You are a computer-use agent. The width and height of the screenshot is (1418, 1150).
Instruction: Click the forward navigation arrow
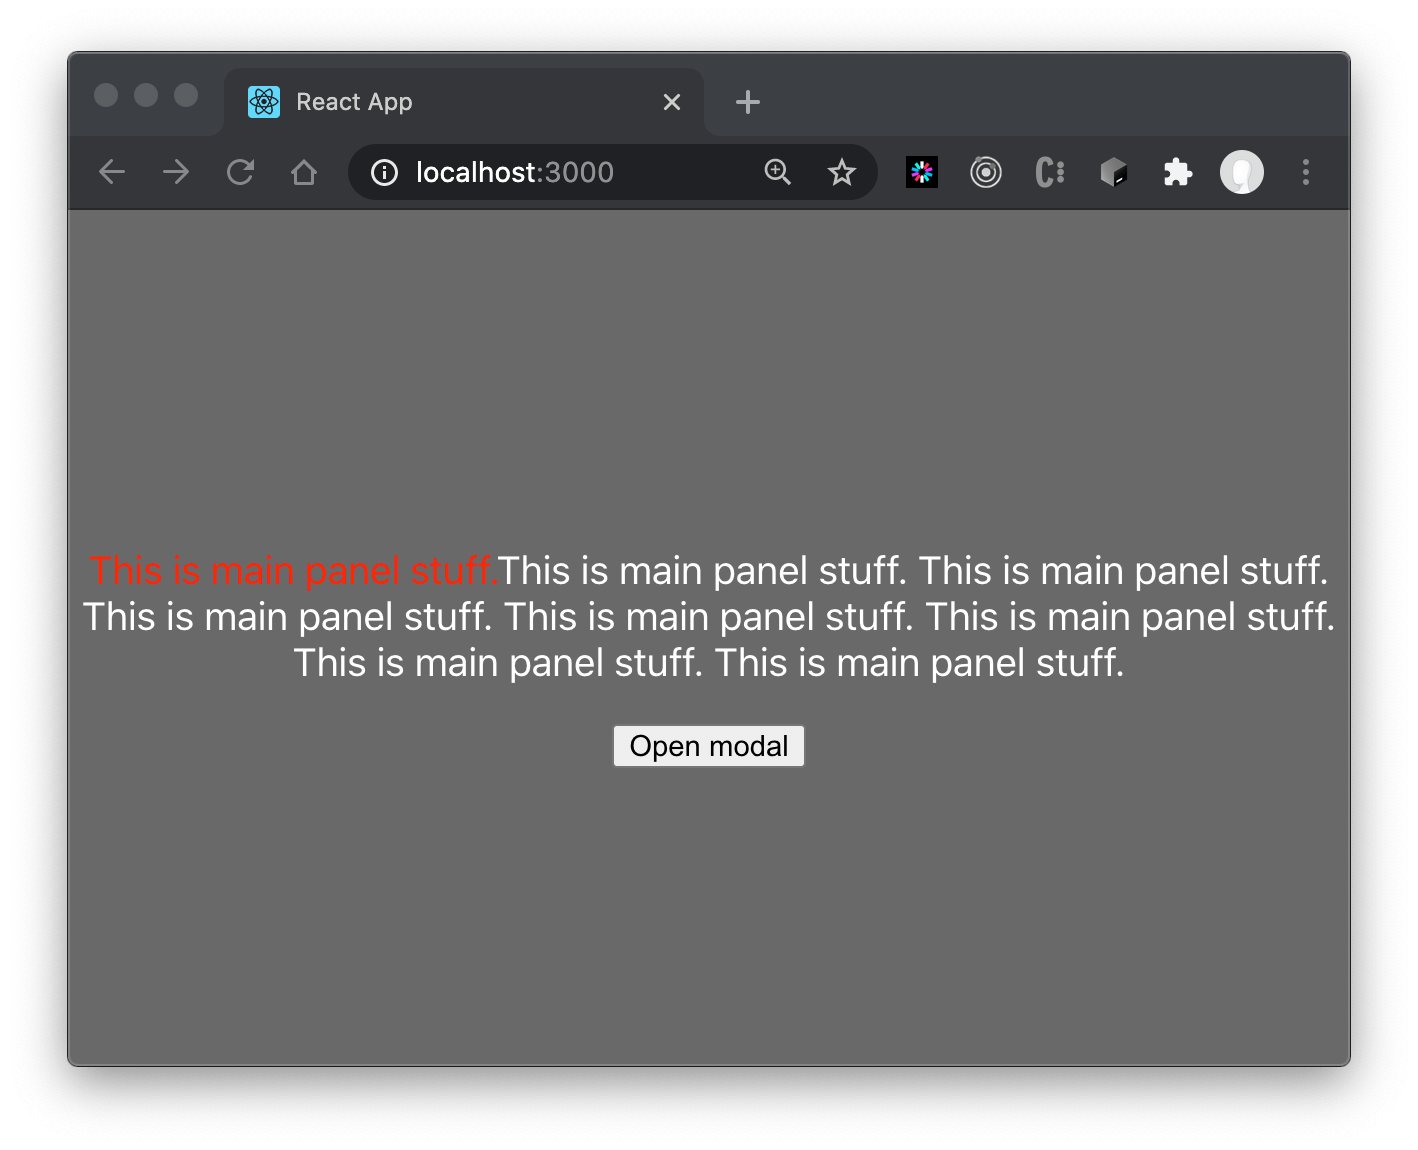(x=176, y=173)
